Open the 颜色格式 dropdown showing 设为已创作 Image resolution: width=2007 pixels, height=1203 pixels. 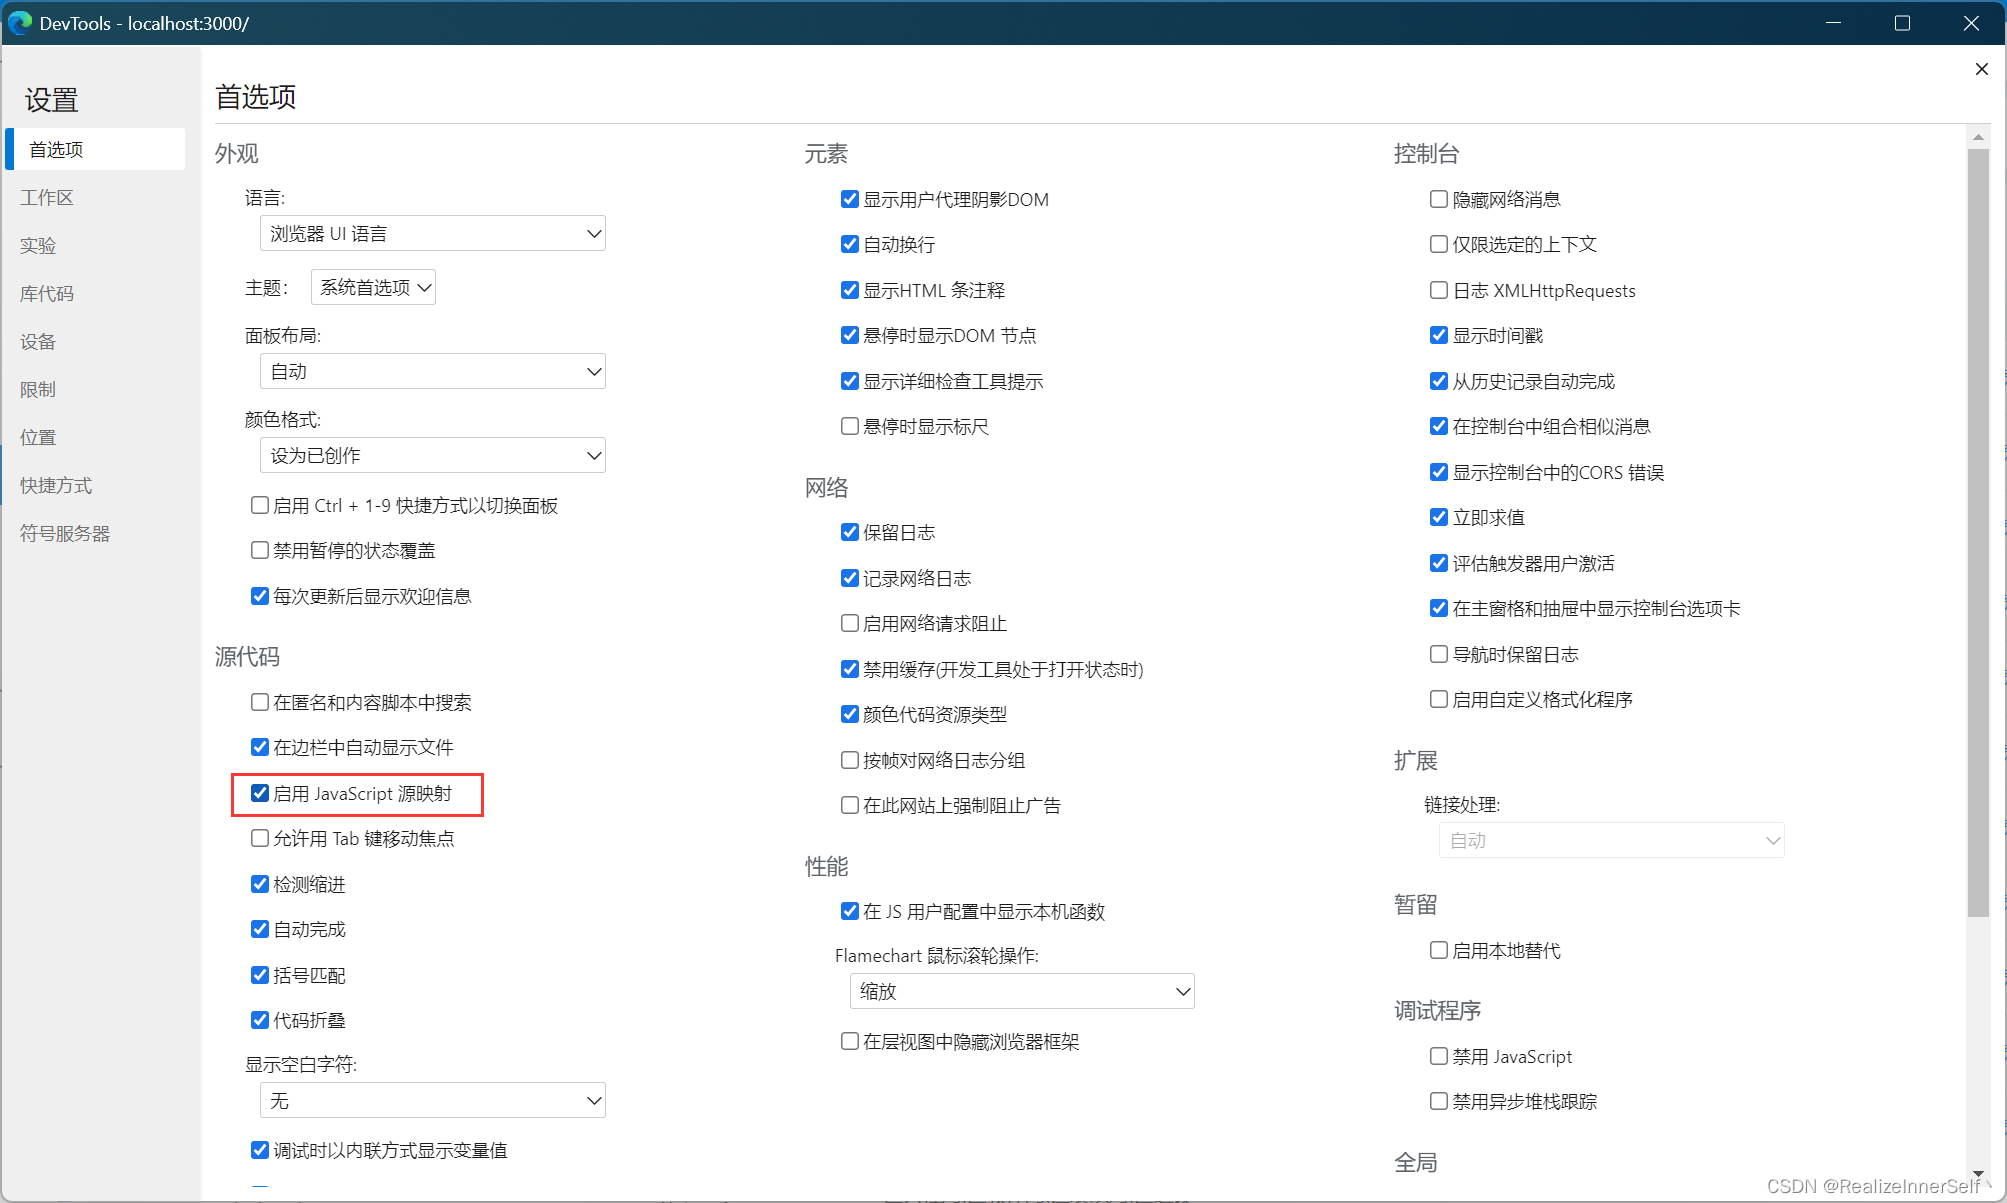point(432,455)
